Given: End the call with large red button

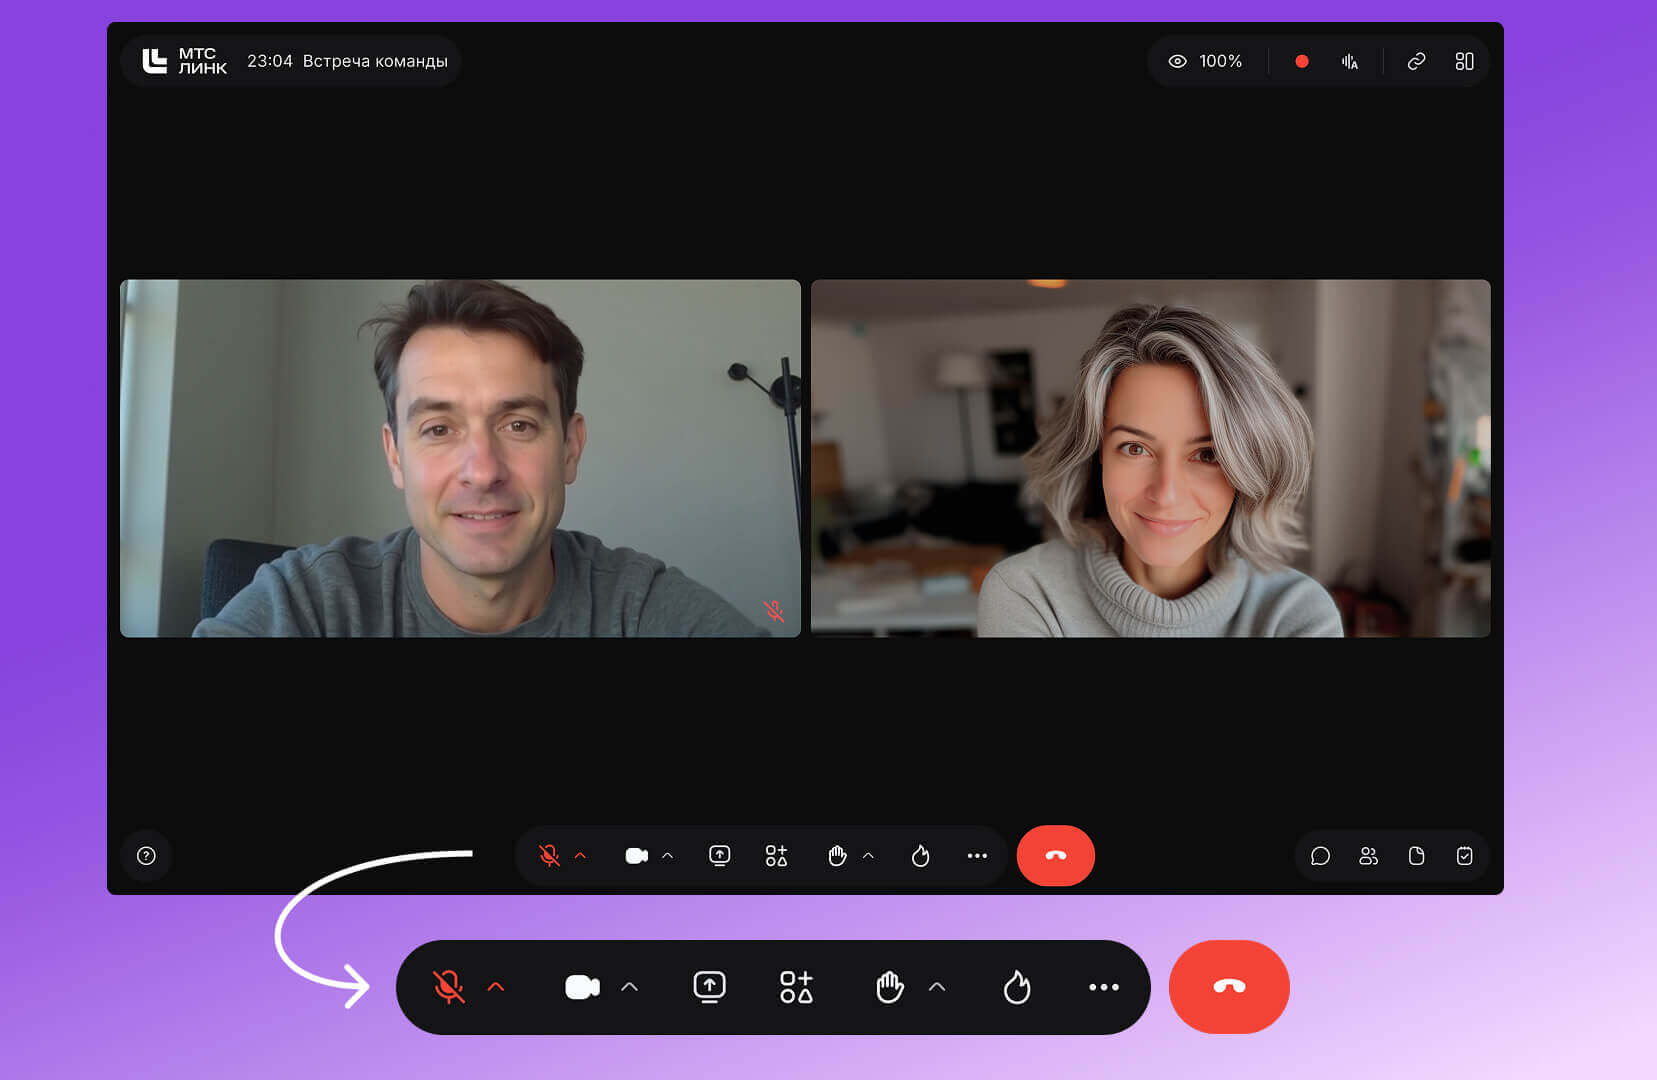Looking at the screenshot, I should click(x=1228, y=987).
